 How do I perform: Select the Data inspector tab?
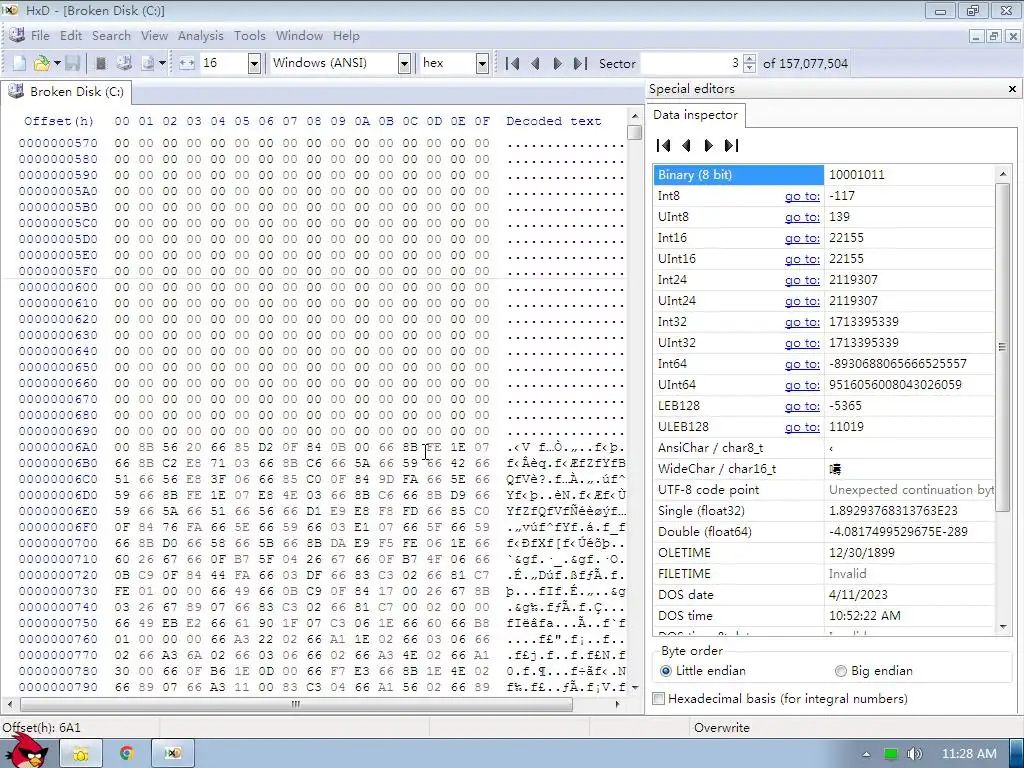(x=696, y=115)
